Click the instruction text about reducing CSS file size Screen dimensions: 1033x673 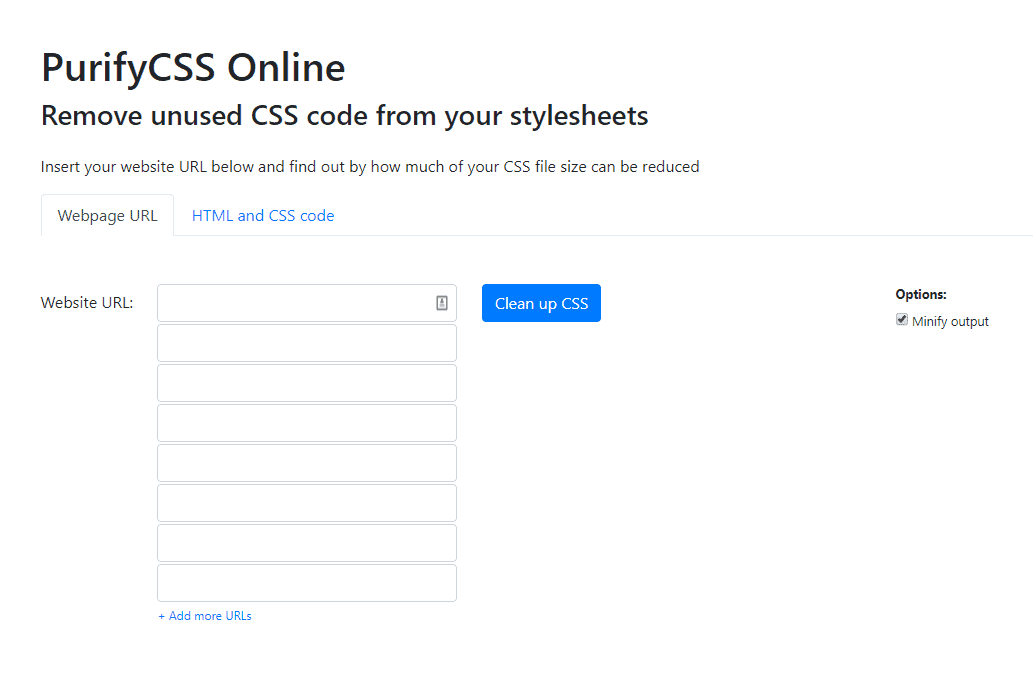click(x=369, y=166)
